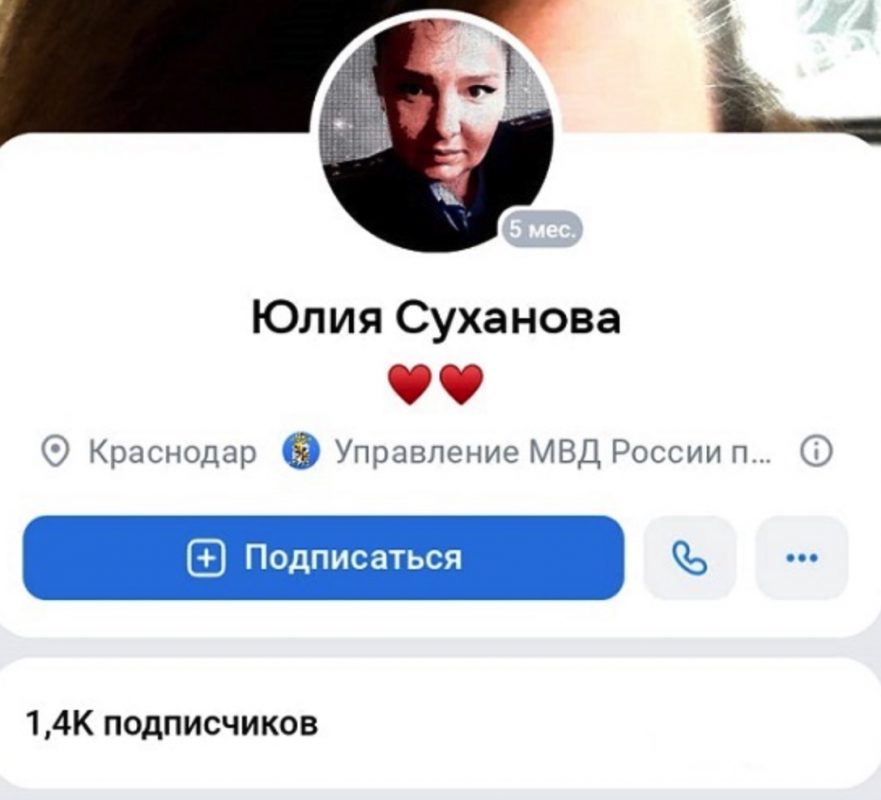The image size is (881, 800).
Task: Click the name "Юлия Суханова"
Action: (x=436, y=317)
